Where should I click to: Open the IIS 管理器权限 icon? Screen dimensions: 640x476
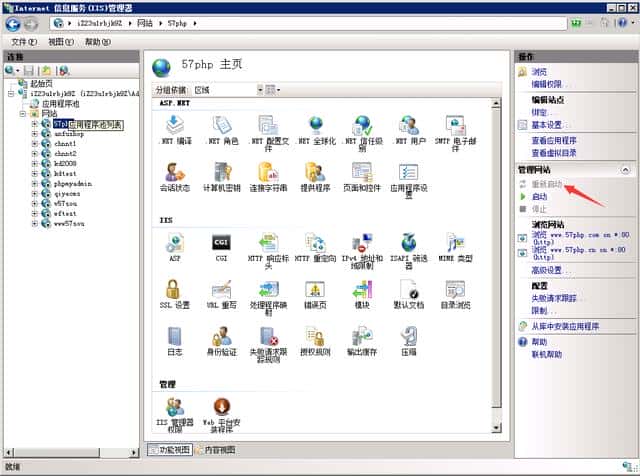pos(175,407)
